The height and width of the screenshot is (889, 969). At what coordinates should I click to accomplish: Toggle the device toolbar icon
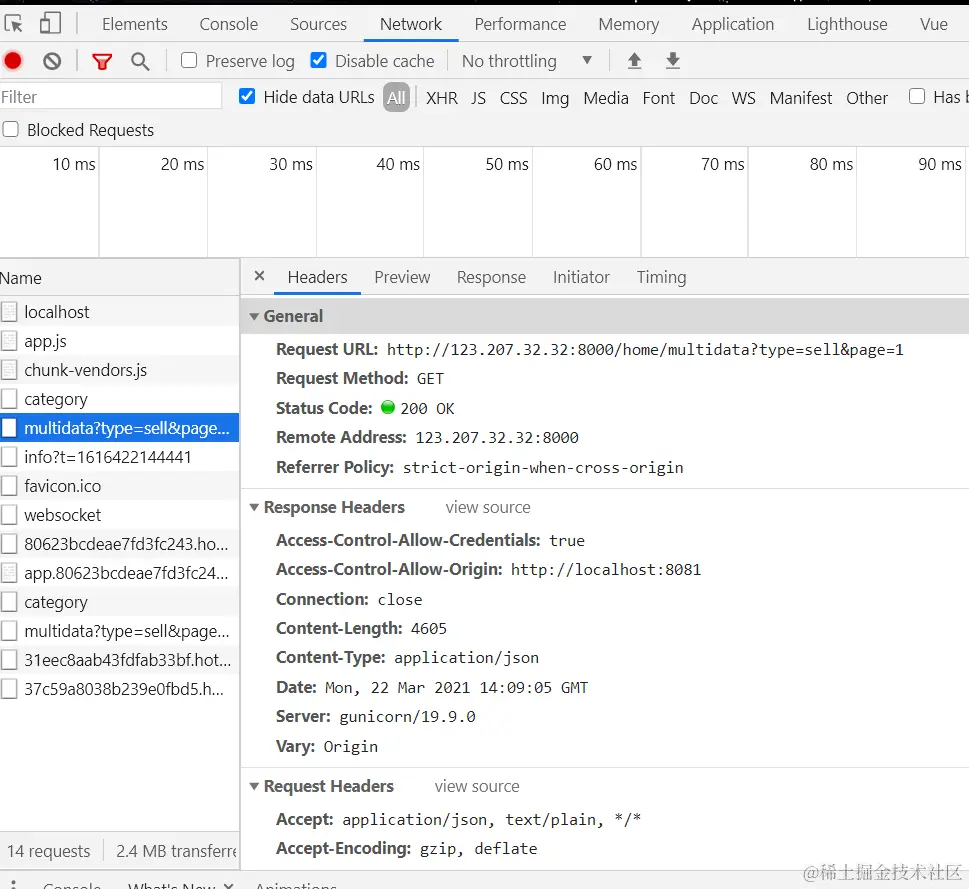tap(50, 23)
